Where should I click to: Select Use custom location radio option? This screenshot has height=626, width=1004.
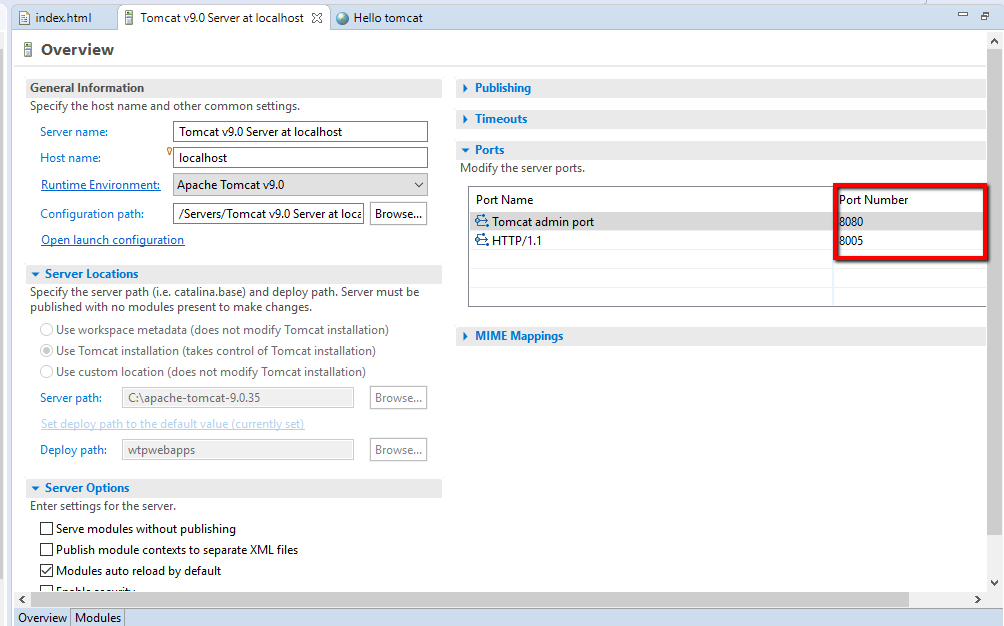click(46, 372)
